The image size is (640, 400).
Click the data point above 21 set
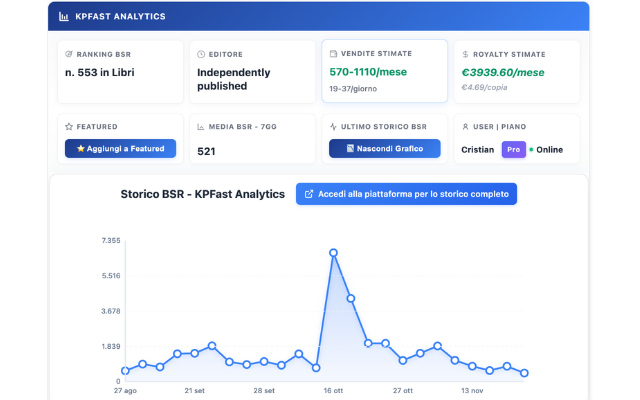[195, 353]
